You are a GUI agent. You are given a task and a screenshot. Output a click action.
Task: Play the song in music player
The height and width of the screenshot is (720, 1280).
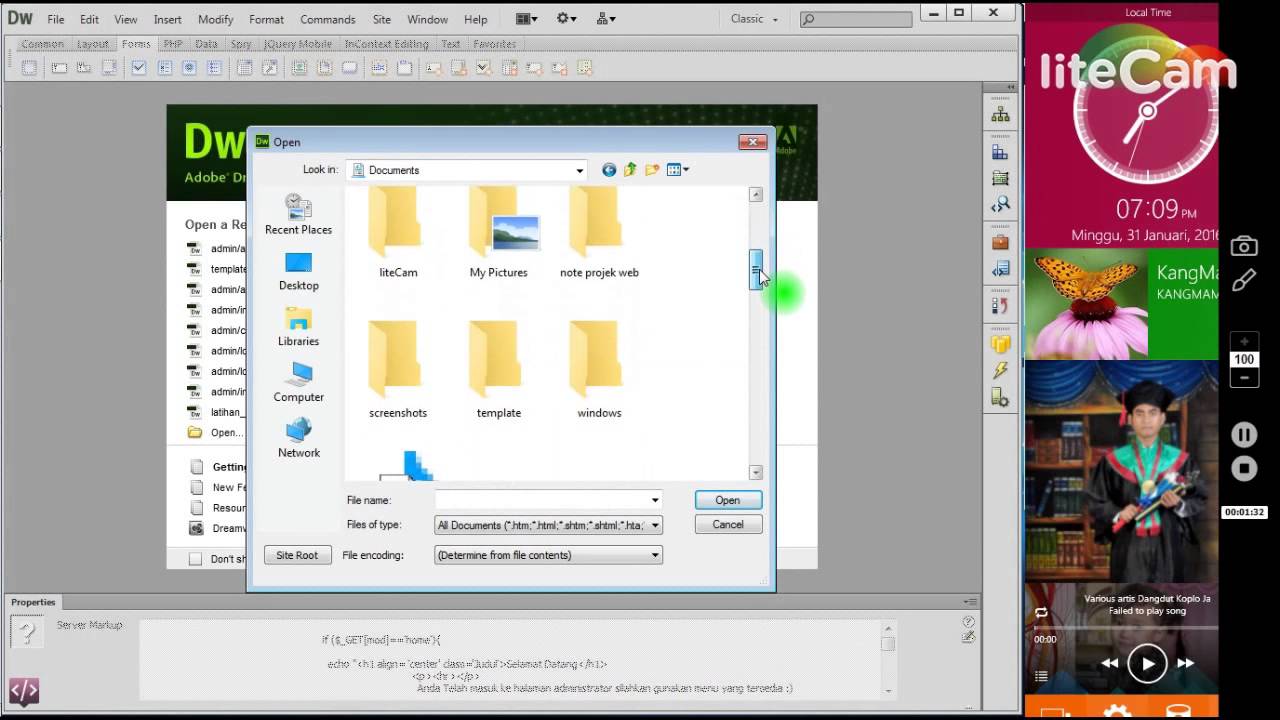(x=1147, y=663)
